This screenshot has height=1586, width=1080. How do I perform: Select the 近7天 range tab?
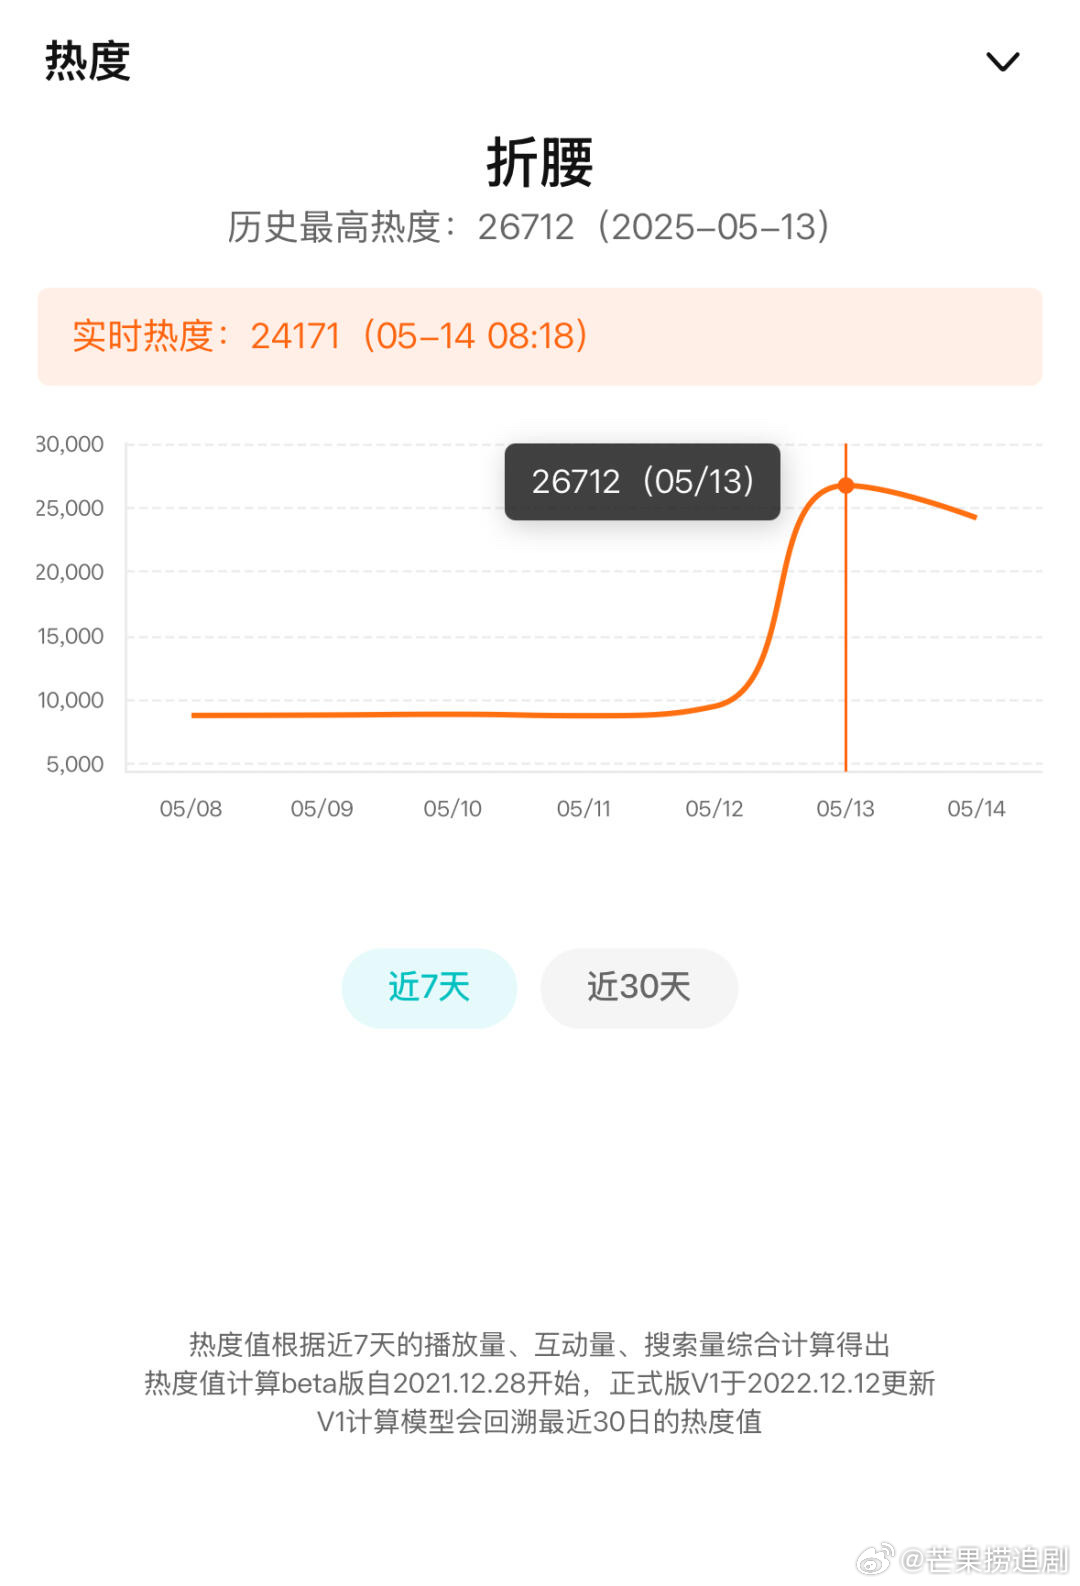point(429,988)
